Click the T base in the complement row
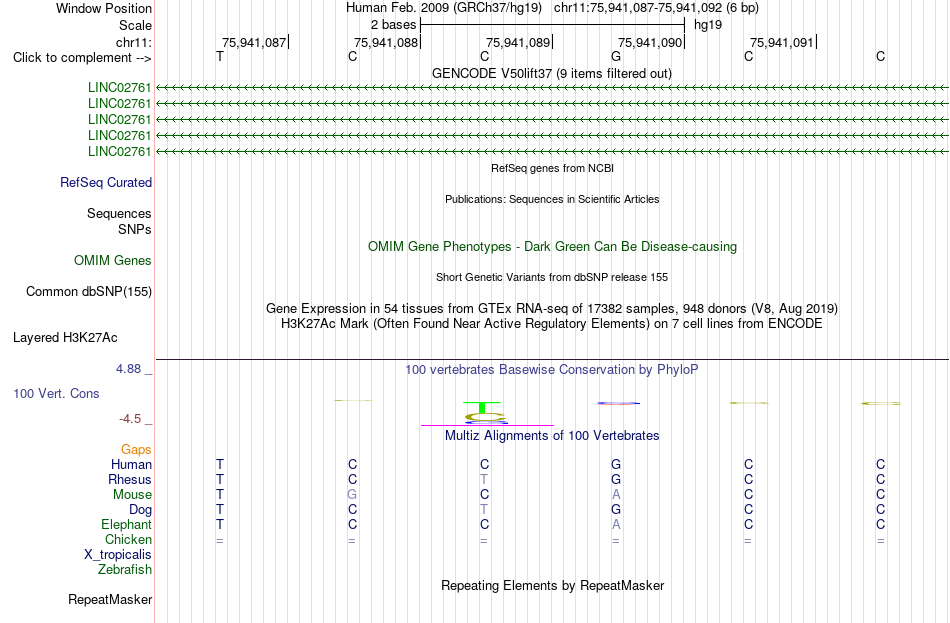This screenshot has height=623, width=950. tap(220, 56)
